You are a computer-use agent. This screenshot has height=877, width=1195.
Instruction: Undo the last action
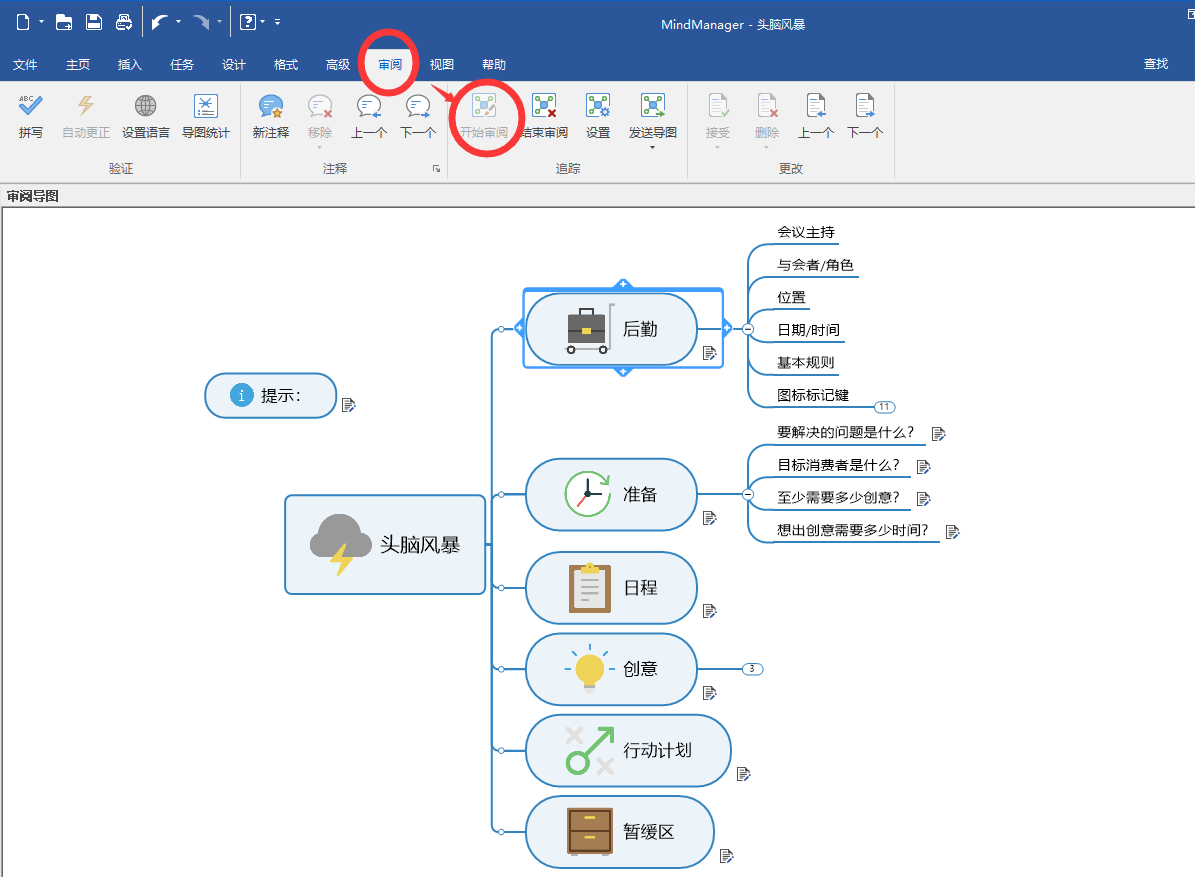[159, 22]
